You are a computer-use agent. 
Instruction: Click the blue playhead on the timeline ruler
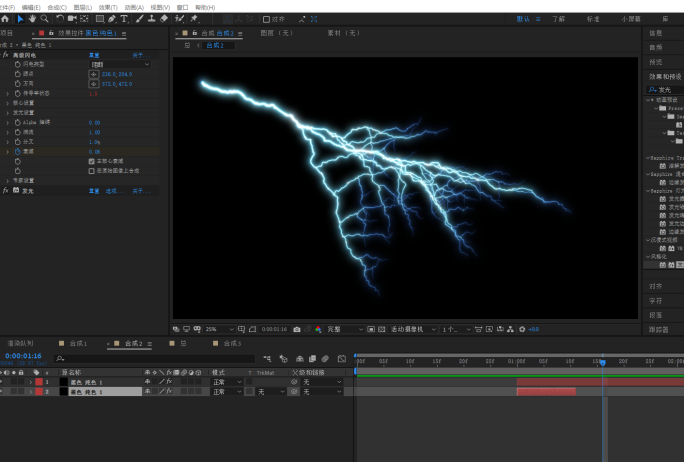tap(603, 361)
